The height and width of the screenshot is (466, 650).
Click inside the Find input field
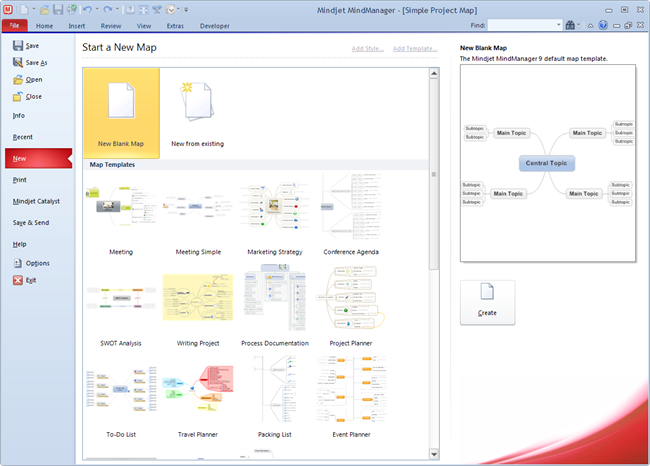click(x=521, y=25)
